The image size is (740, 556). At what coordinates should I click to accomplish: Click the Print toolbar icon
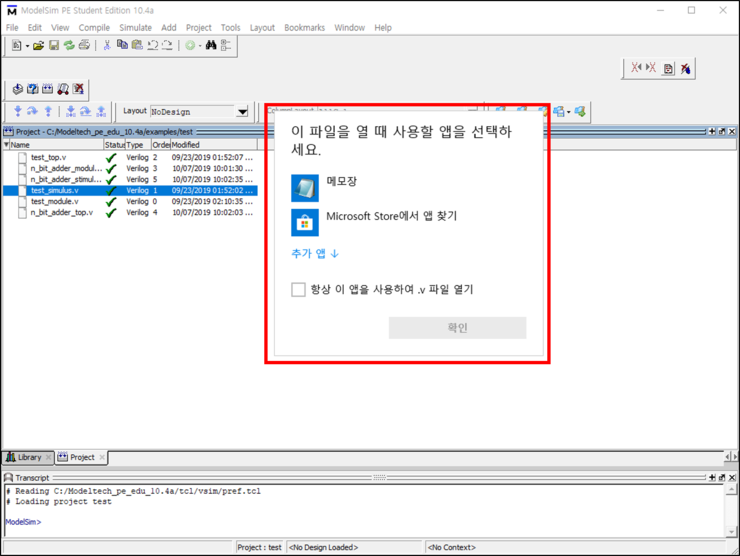coord(84,45)
